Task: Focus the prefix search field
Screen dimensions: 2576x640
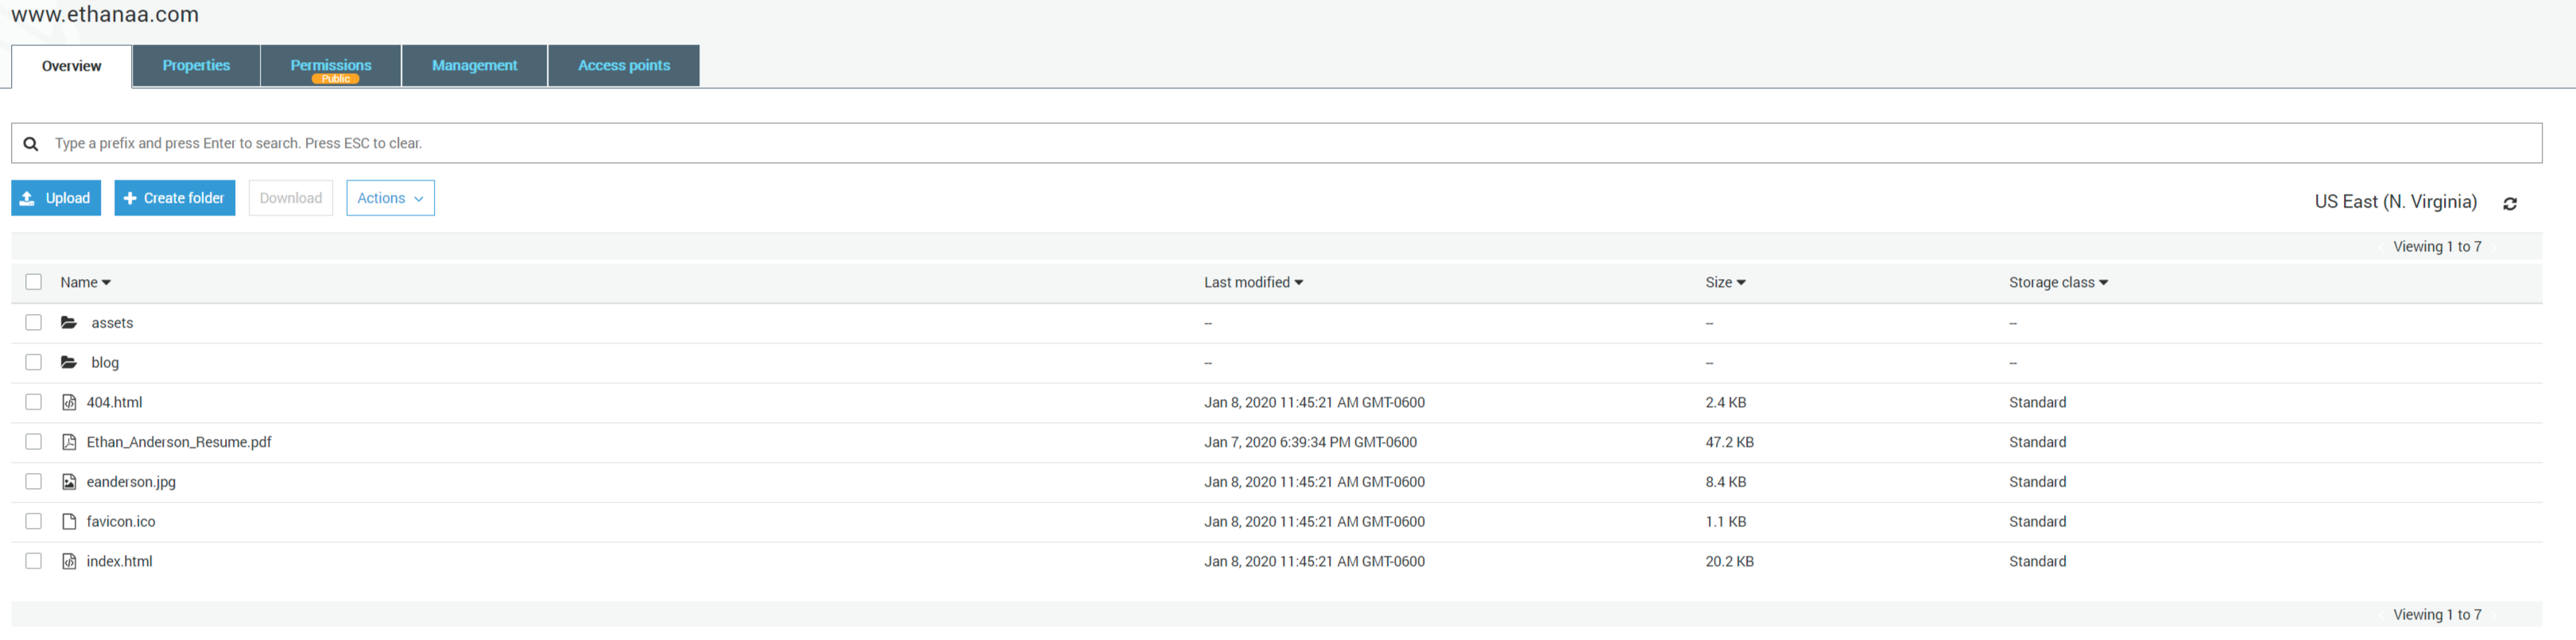Action: coord(1276,144)
